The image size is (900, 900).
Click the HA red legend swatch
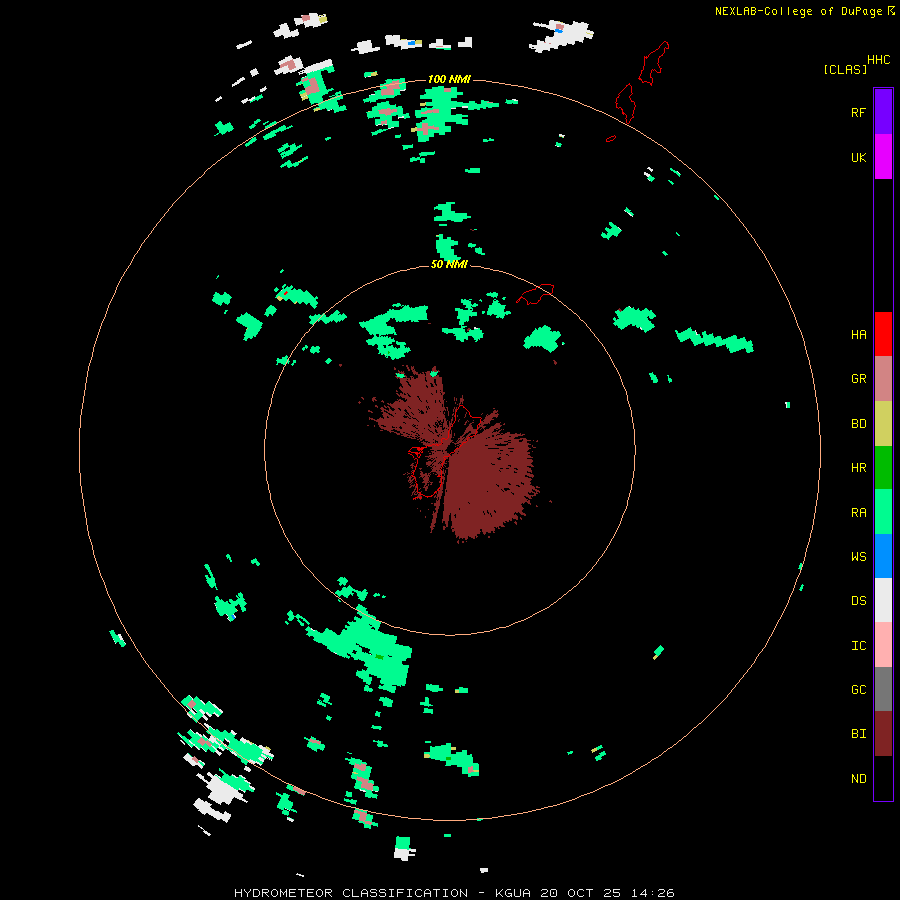pyautogui.click(x=883, y=334)
